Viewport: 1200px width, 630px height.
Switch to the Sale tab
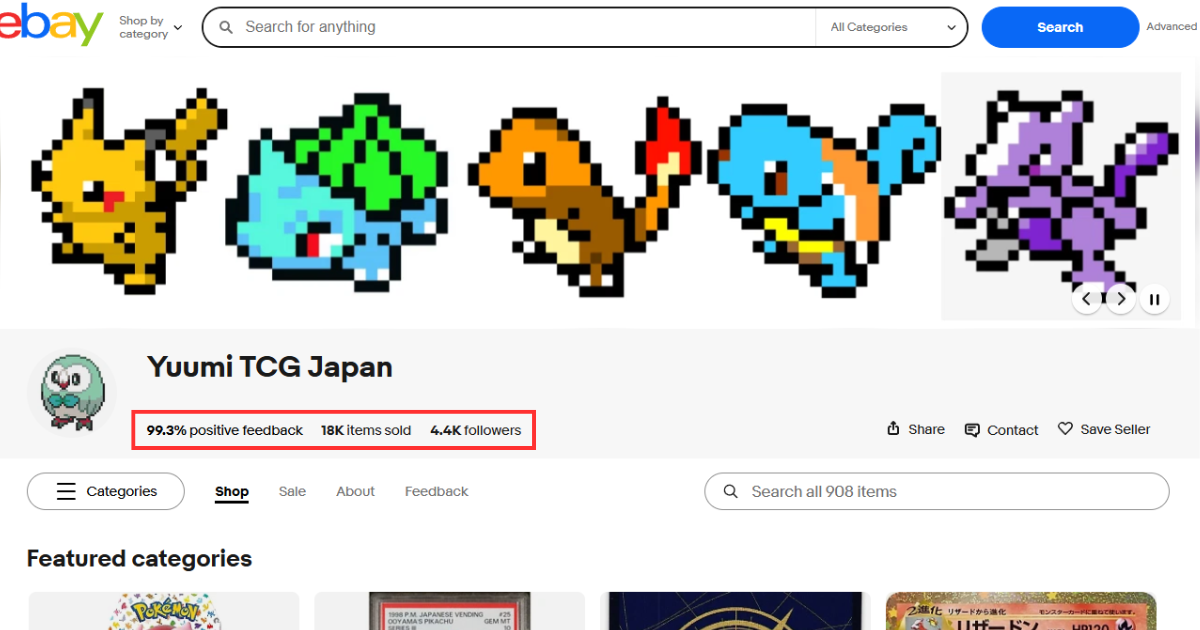point(292,491)
